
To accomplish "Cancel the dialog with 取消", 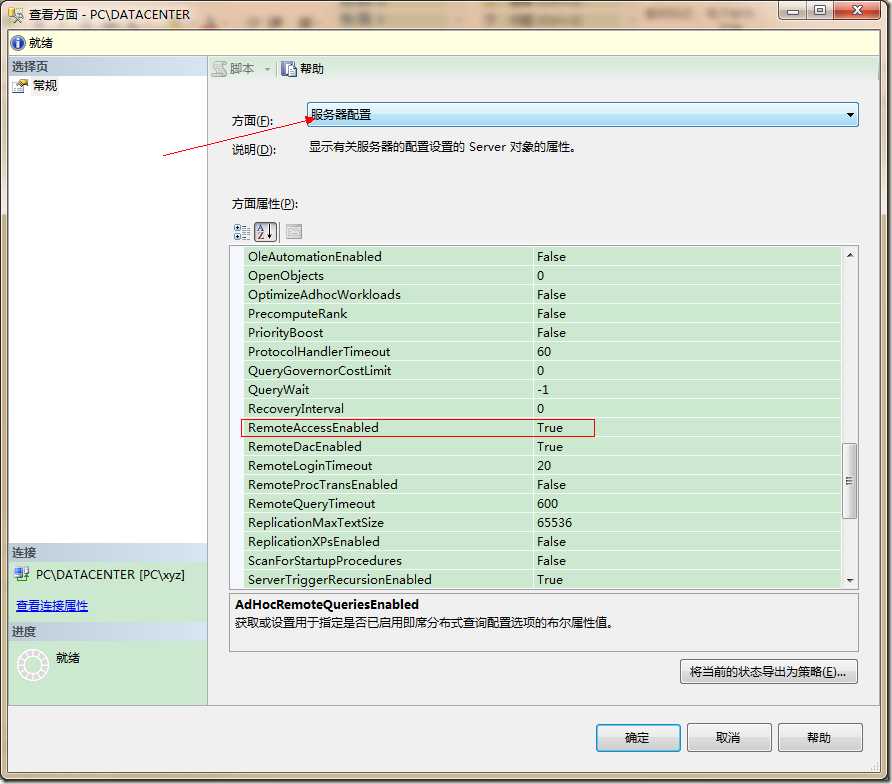I will 729,738.
